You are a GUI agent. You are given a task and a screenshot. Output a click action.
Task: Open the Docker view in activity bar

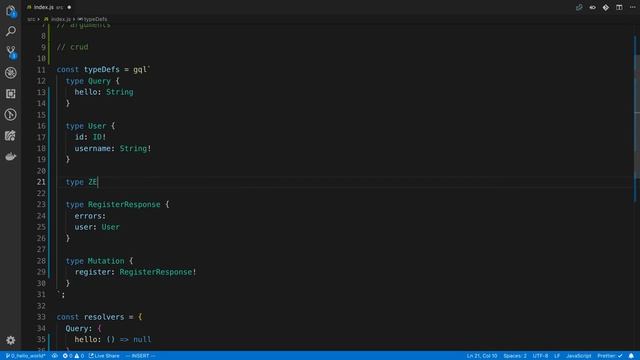[x=11, y=156]
